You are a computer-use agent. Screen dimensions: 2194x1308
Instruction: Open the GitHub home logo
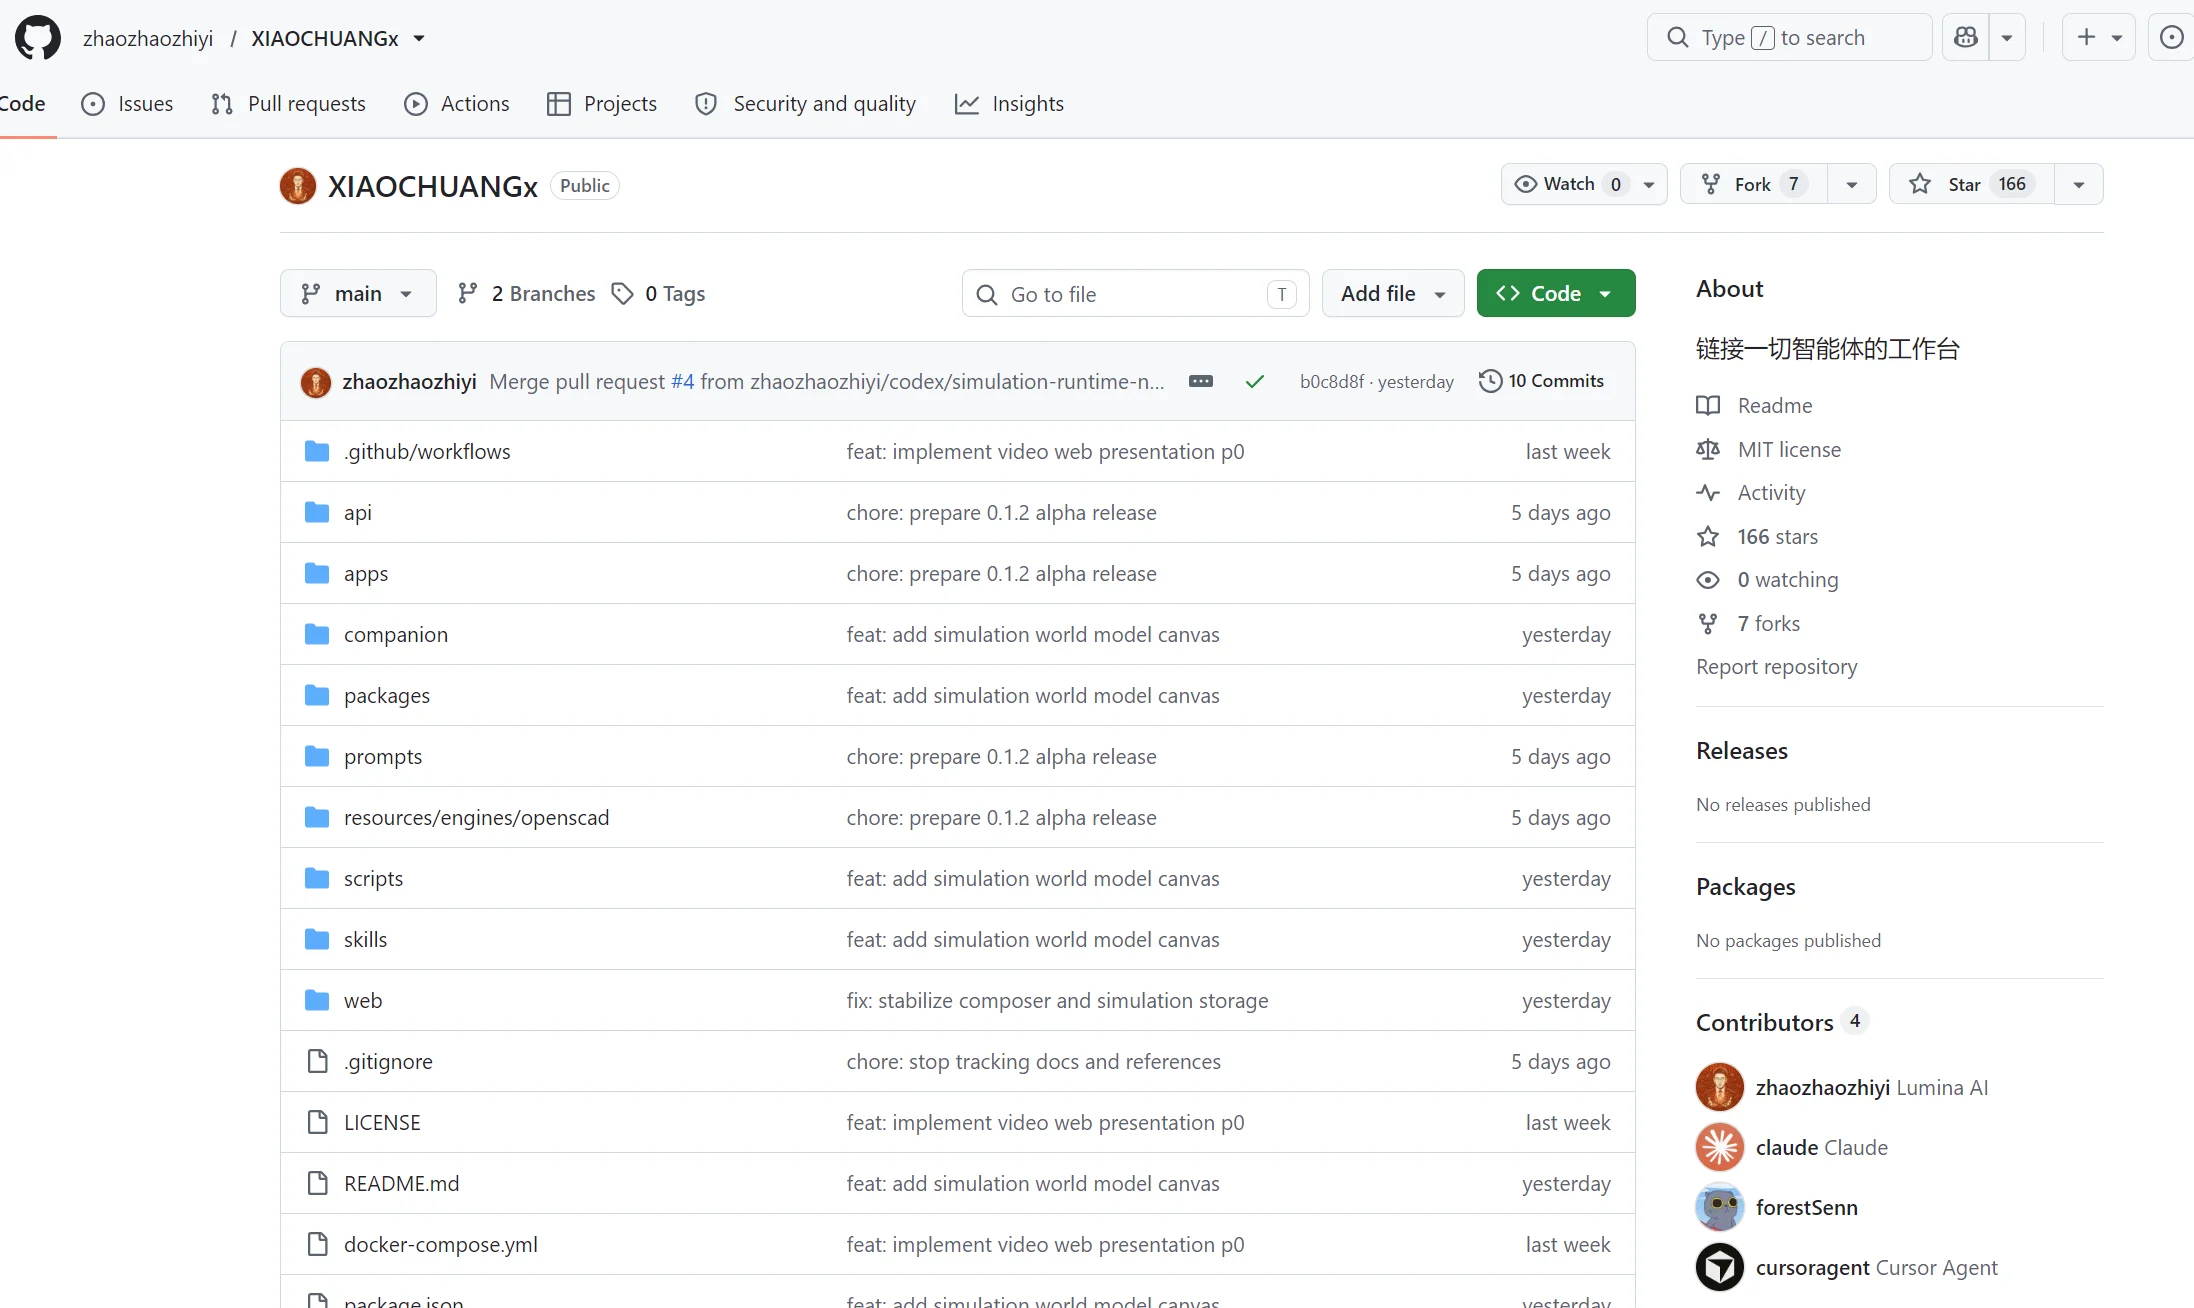(x=38, y=38)
